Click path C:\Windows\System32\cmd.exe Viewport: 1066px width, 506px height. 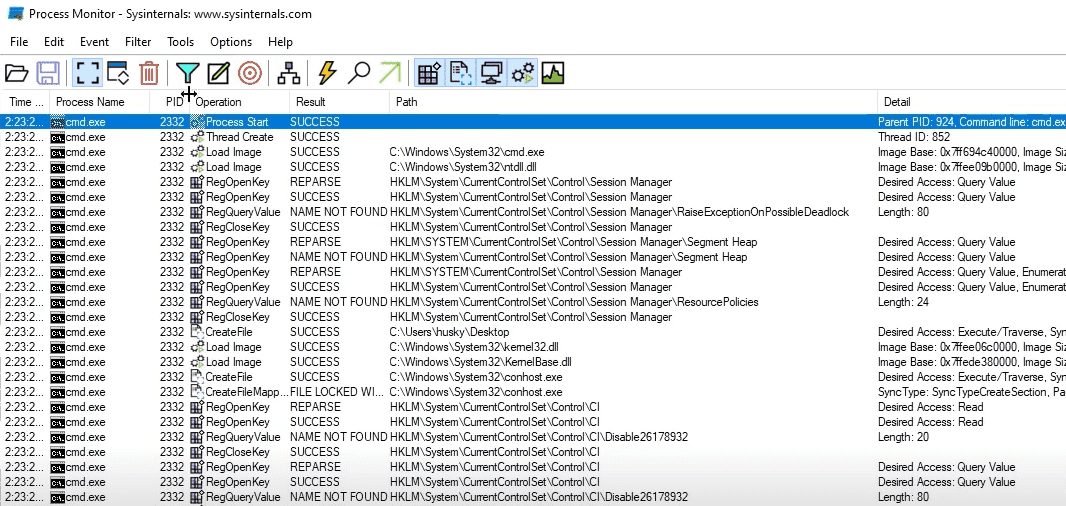467,152
